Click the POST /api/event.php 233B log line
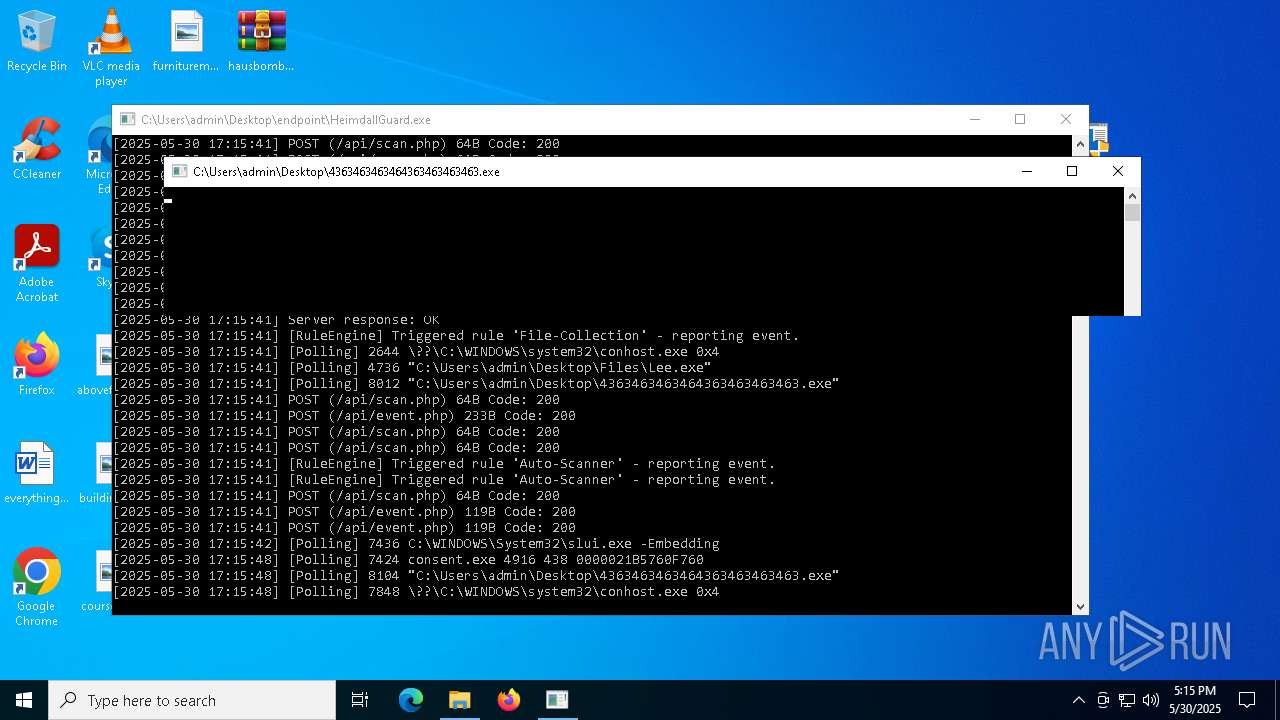This screenshot has width=1280, height=720. click(x=344, y=416)
